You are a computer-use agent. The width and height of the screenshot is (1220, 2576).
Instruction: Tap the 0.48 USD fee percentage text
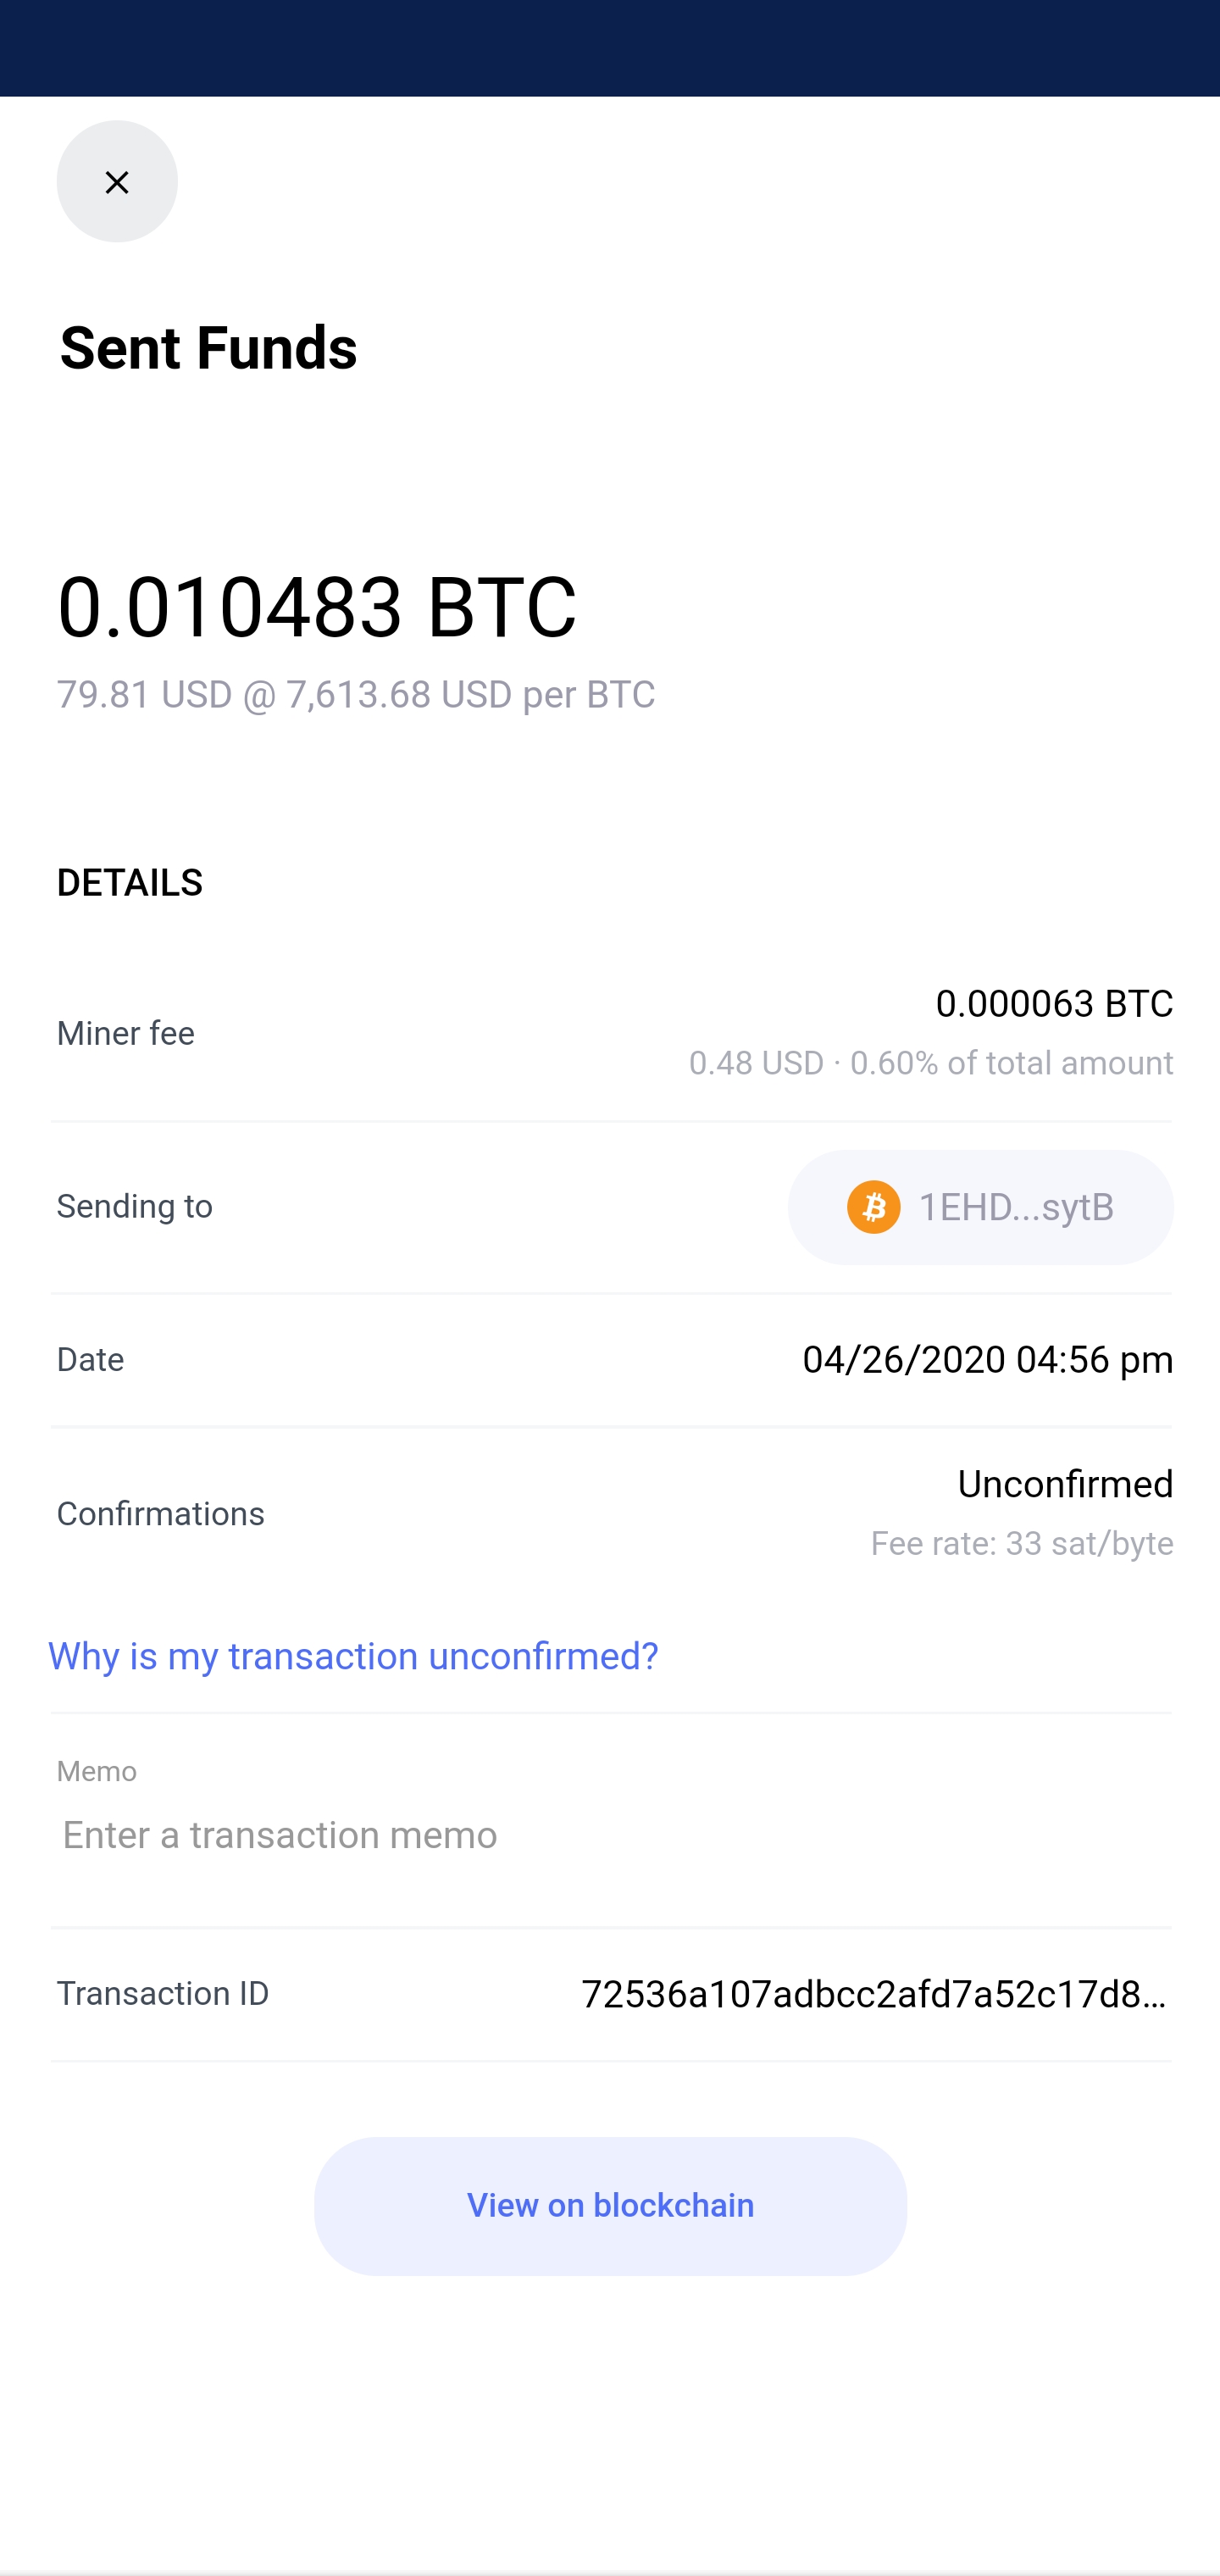pos(930,1062)
